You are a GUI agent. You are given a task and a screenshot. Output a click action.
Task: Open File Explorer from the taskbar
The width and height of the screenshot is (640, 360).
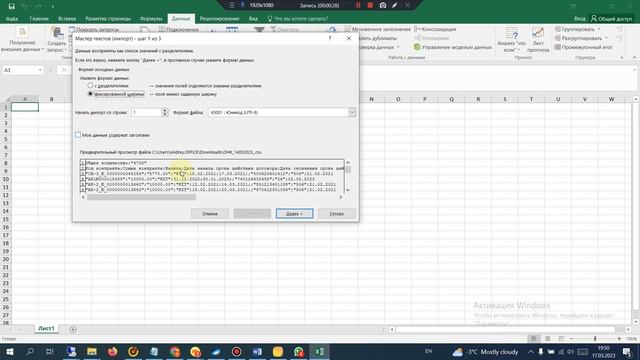pos(91,351)
